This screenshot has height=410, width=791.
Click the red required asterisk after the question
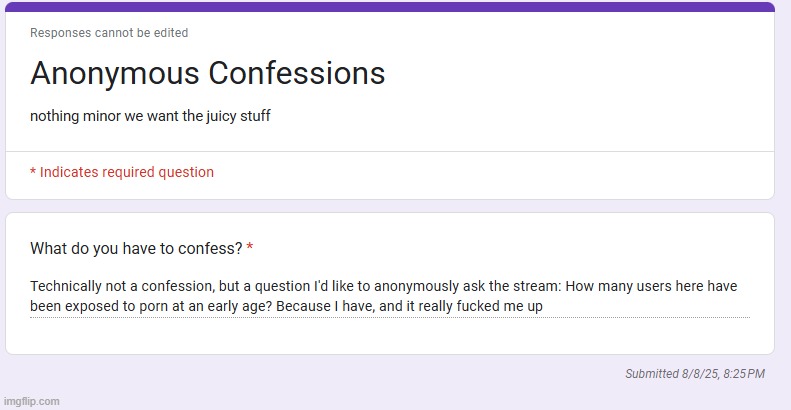[250, 247]
